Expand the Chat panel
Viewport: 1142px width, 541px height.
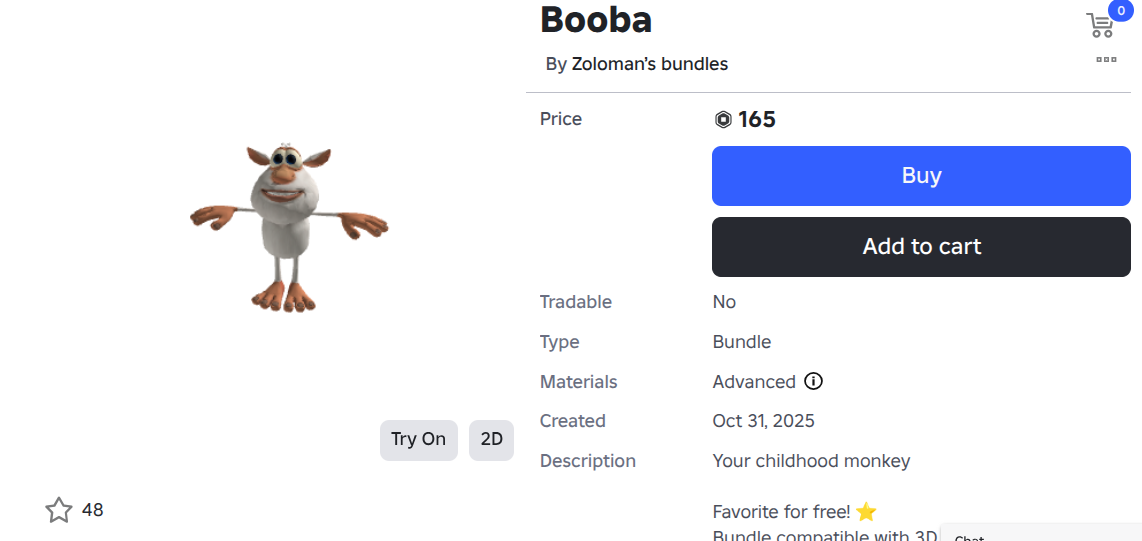click(x=1040, y=534)
